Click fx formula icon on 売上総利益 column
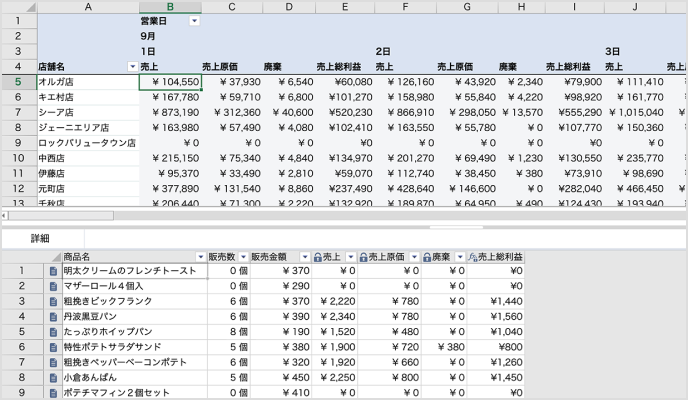Image resolution: width=688 pixels, height=400 pixels. pos(472,257)
